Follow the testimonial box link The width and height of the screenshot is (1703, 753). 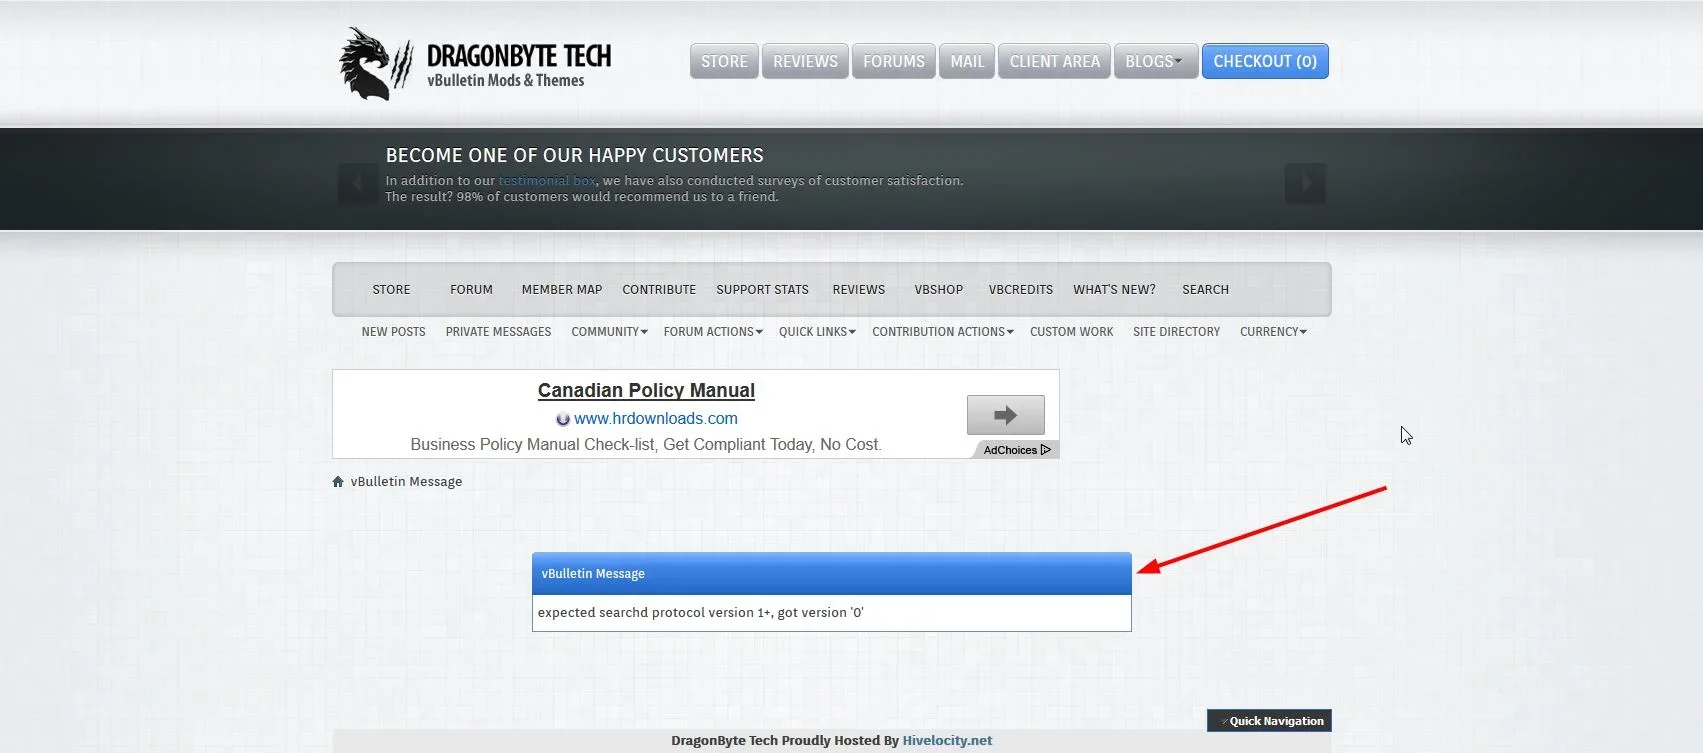click(x=547, y=181)
